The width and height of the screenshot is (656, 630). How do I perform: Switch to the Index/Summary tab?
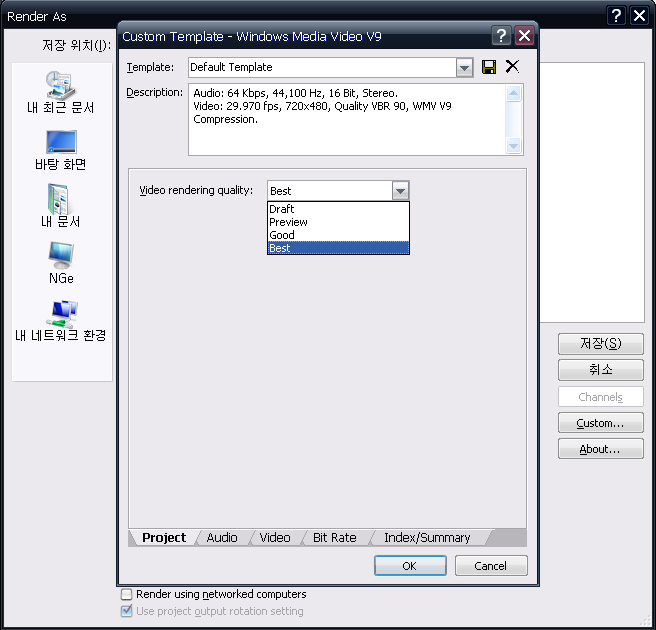pos(427,538)
